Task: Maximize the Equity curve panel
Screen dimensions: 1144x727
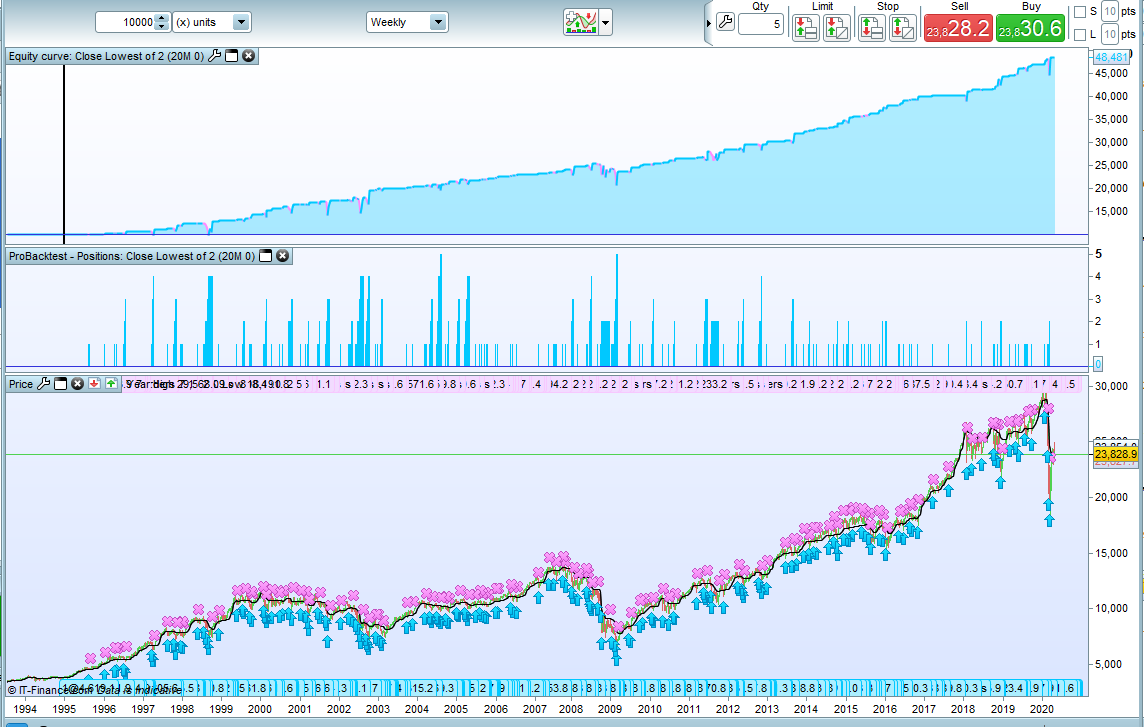Action: click(x=232, y=56)
